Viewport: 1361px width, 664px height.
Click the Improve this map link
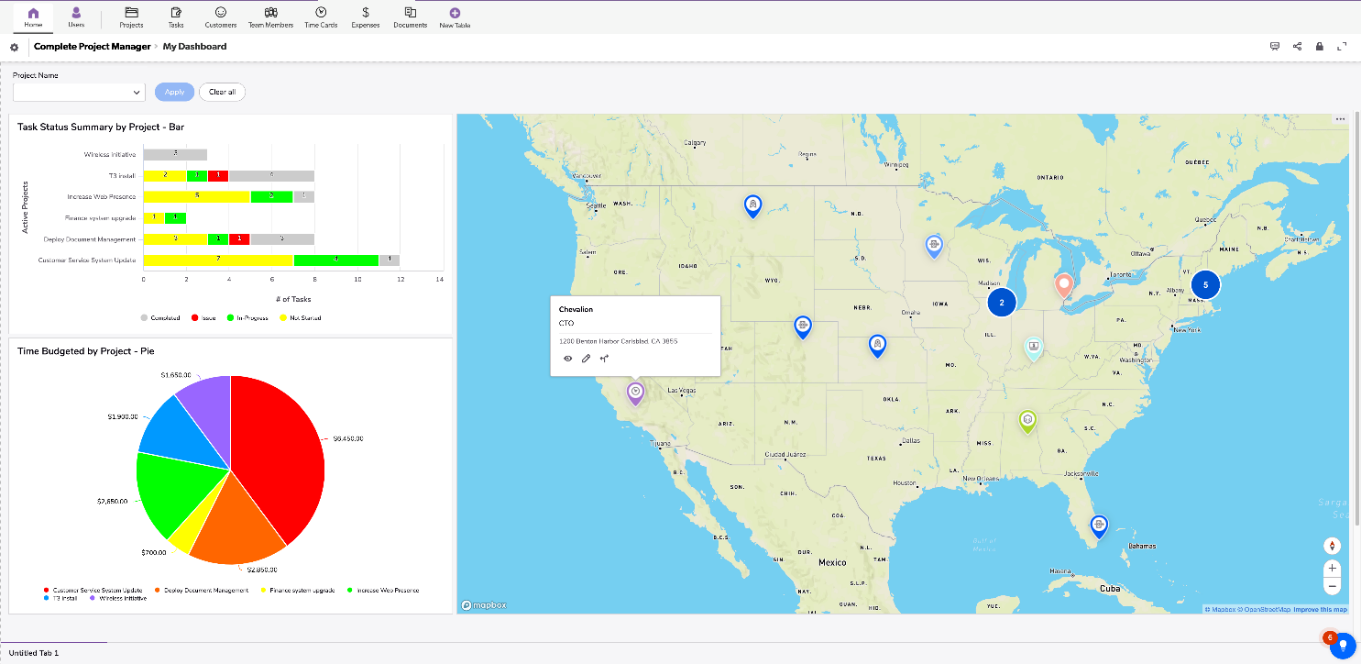[x=1320, y=609]
